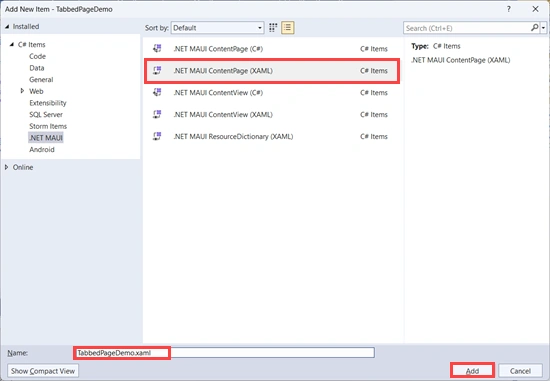The image size is (550, 381).
Task: Select the C# Items tree label
Action: [32, 45]
